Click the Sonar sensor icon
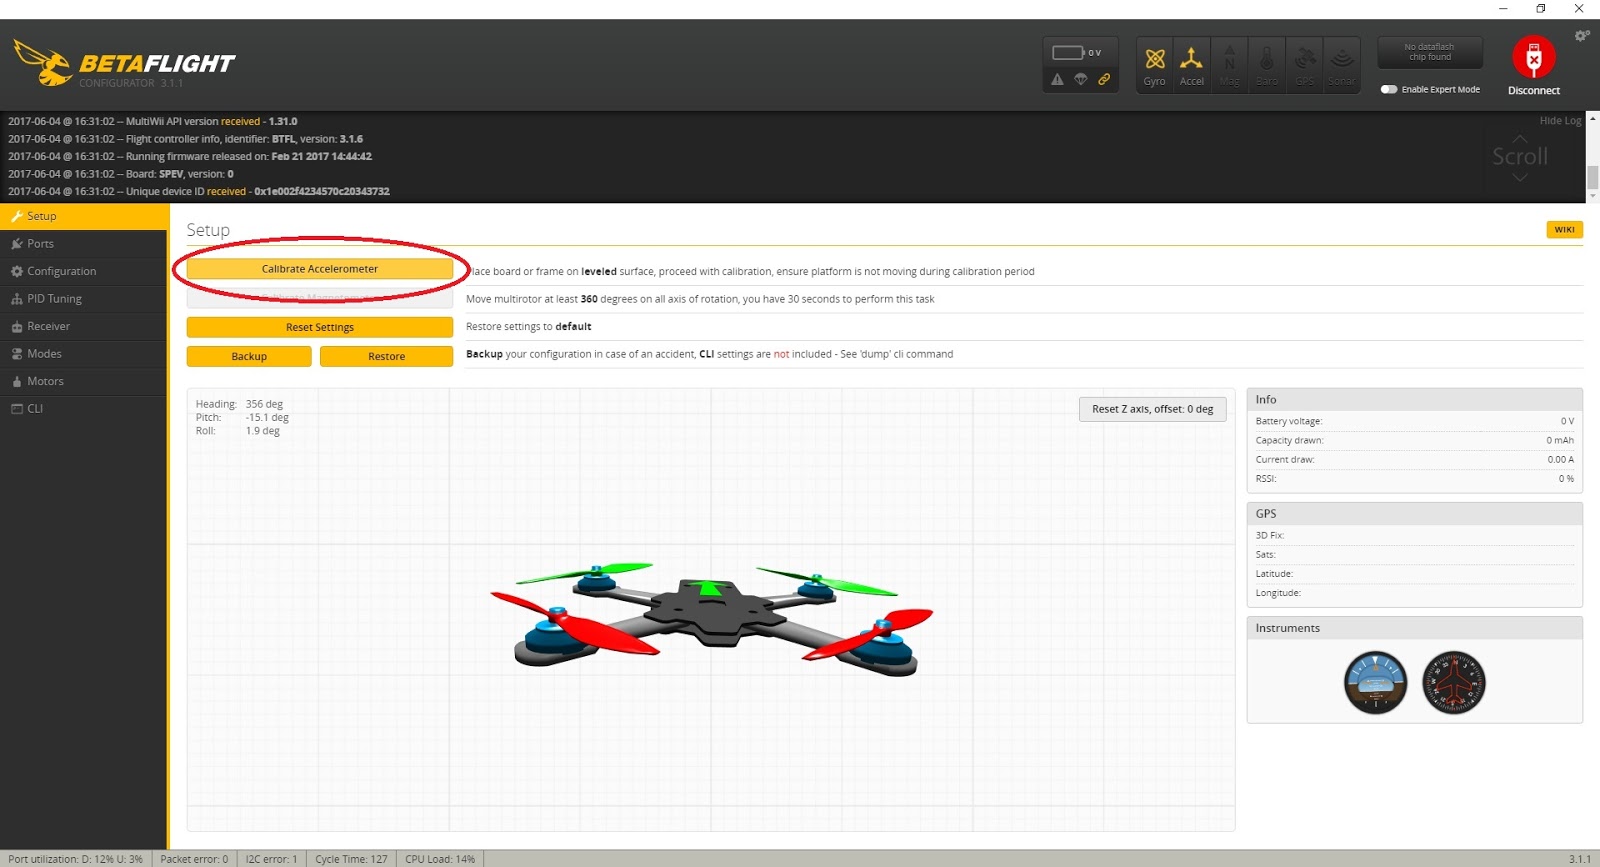The width and height of the screenshot is (1600, 867). [1342, 60]
